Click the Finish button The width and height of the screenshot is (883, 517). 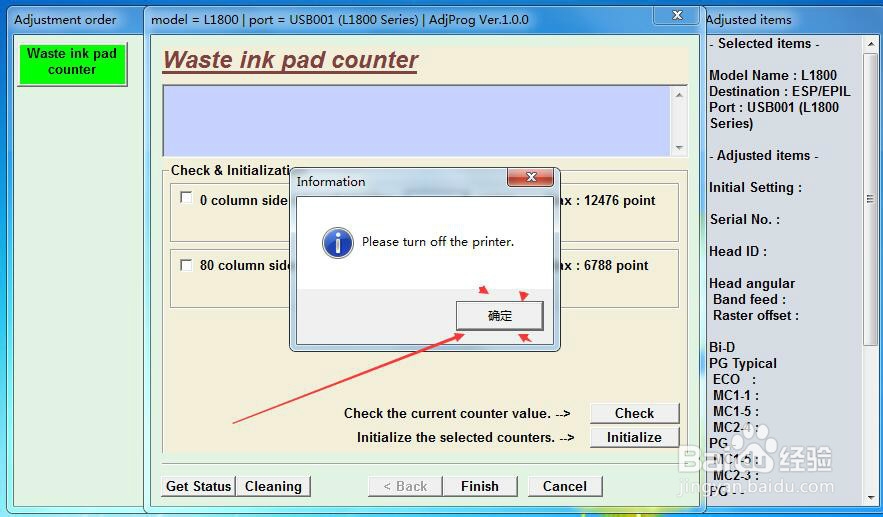480,486
